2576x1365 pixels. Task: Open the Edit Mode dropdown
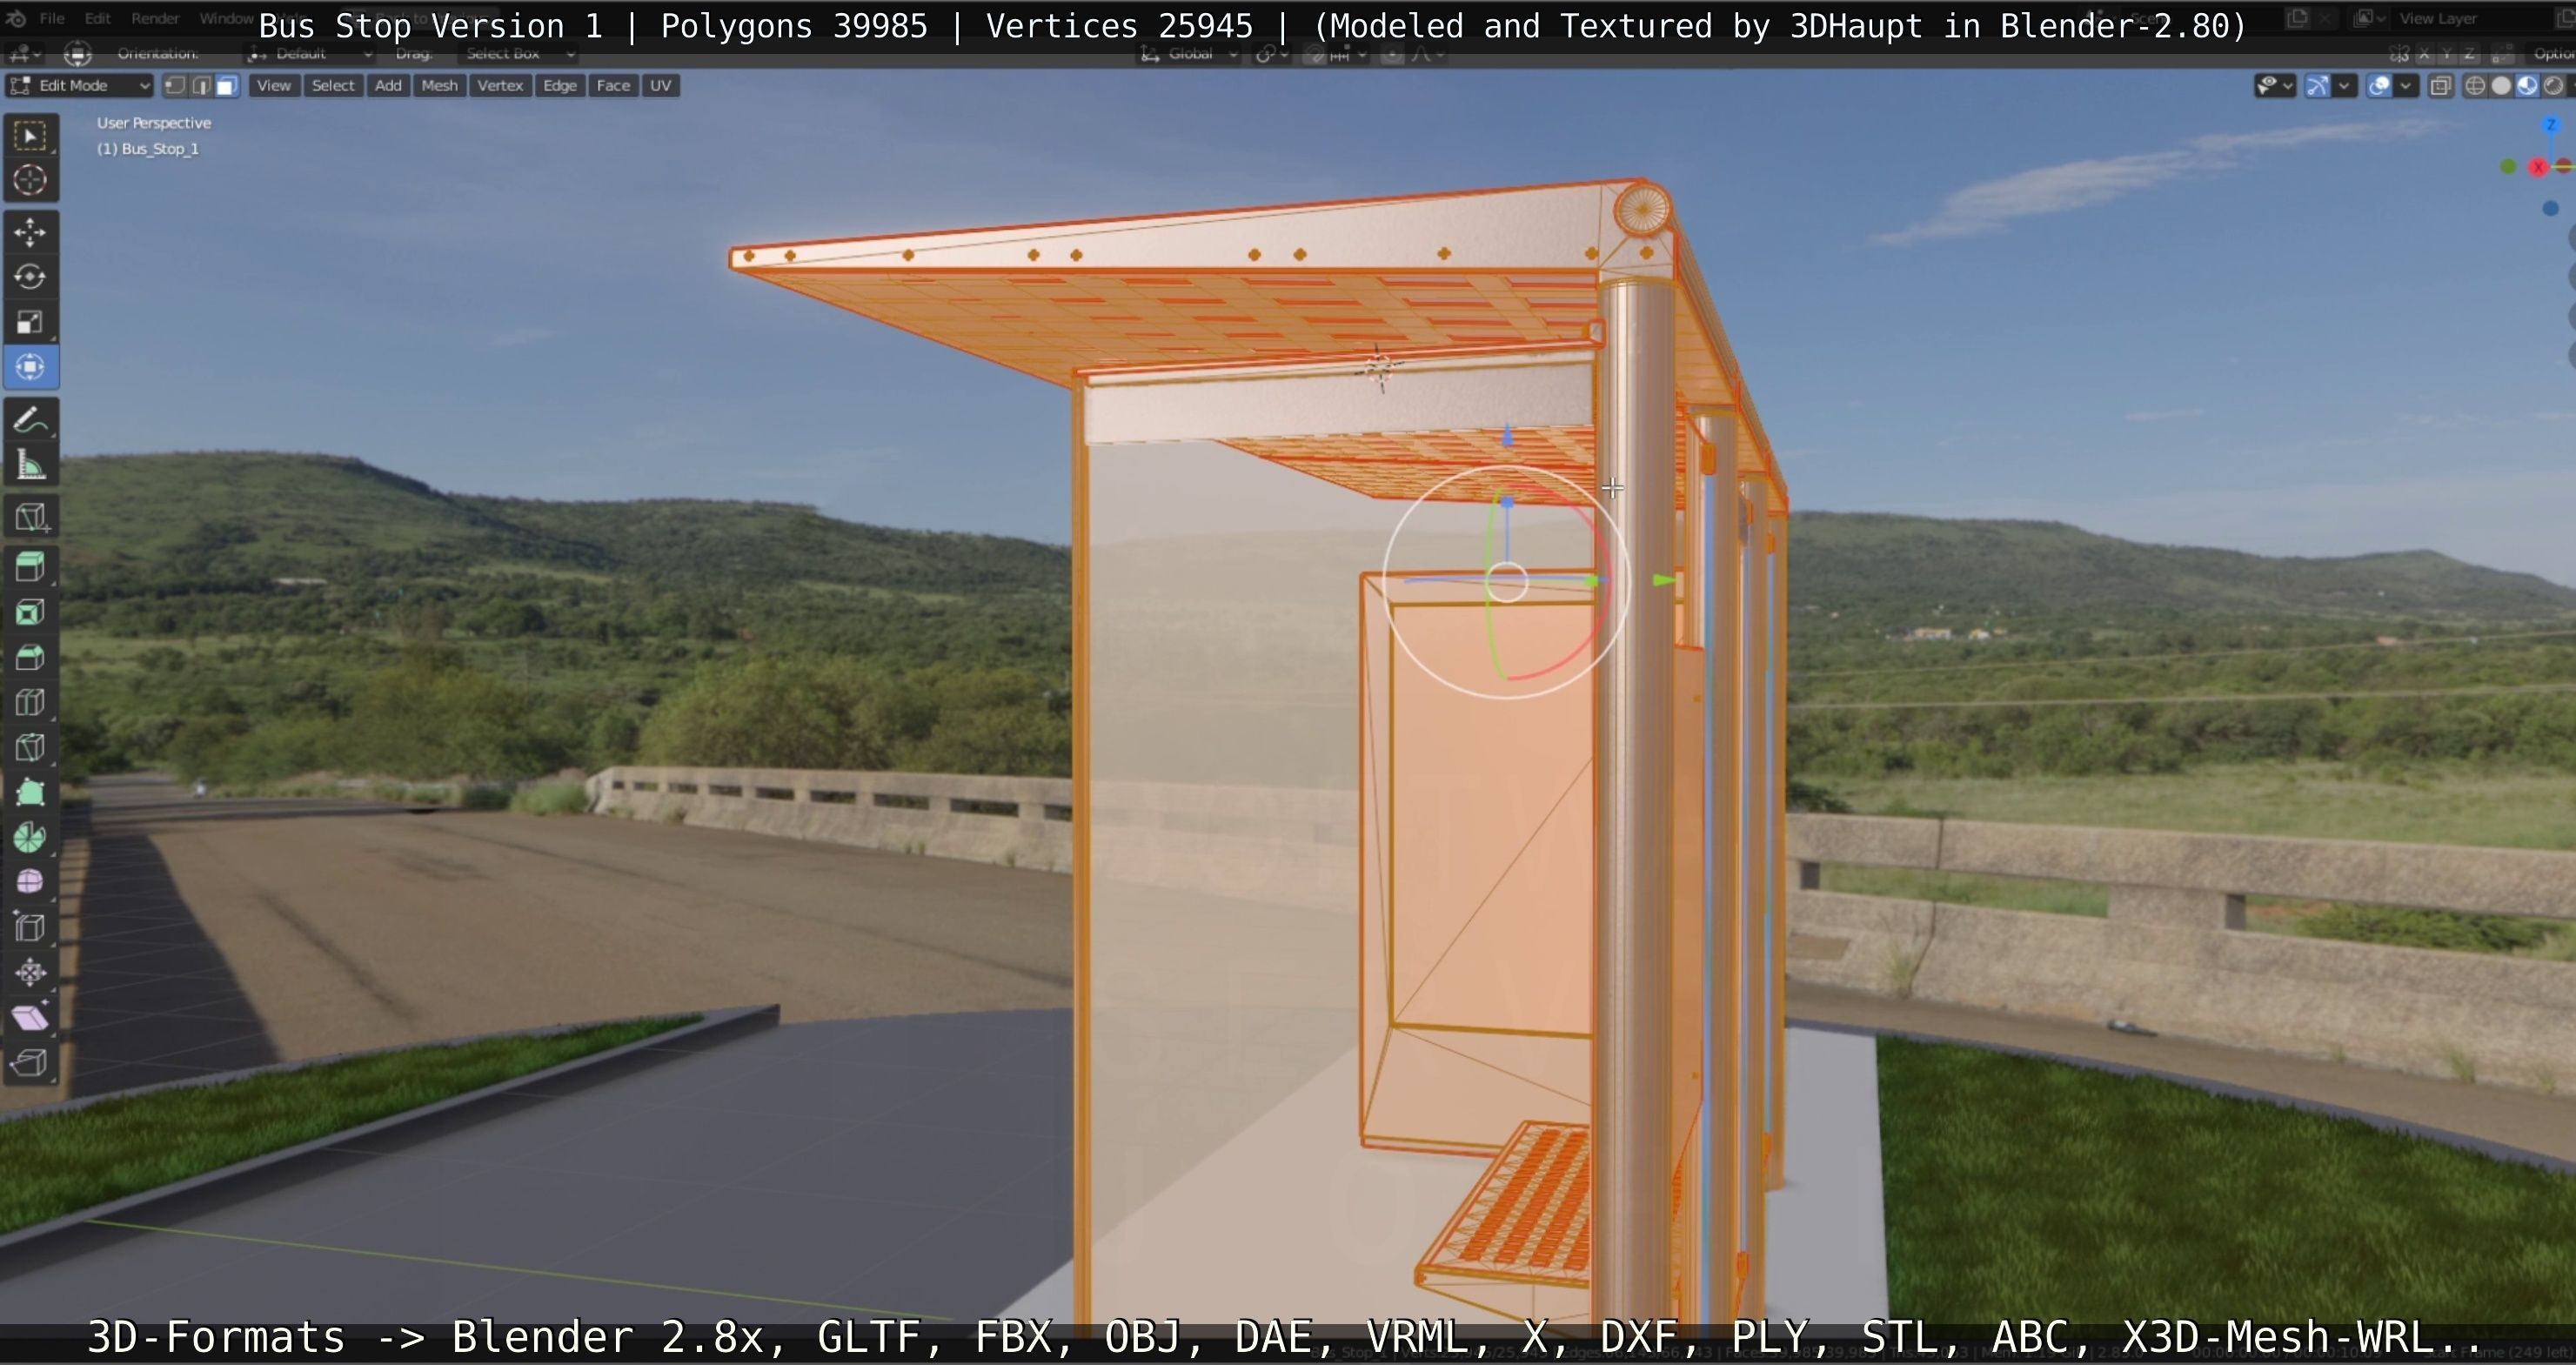(x=79, y=86)
